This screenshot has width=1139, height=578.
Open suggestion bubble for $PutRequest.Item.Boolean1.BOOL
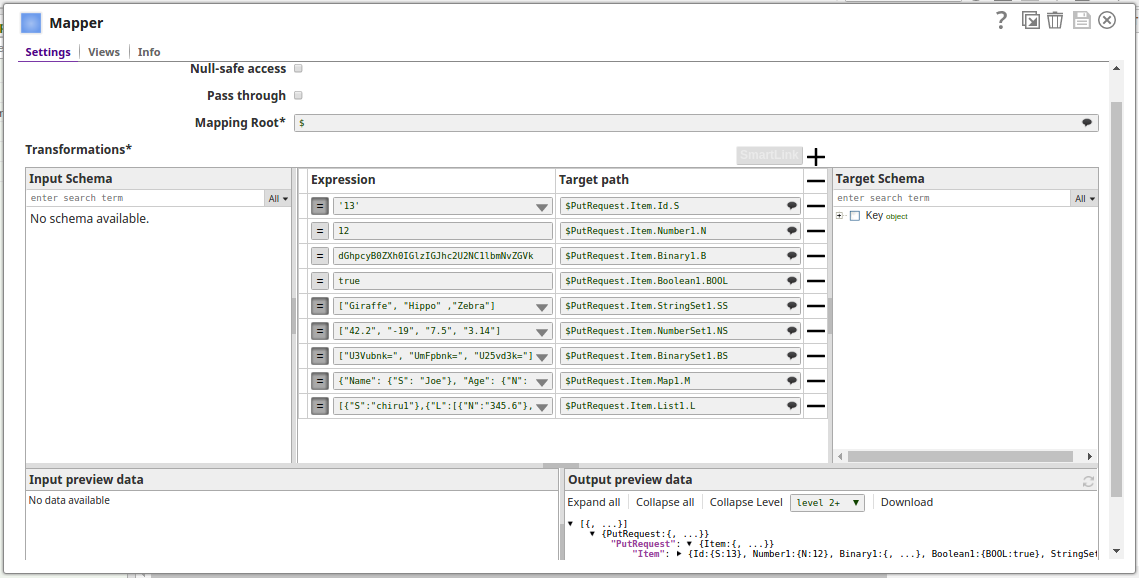coord(792,280)
